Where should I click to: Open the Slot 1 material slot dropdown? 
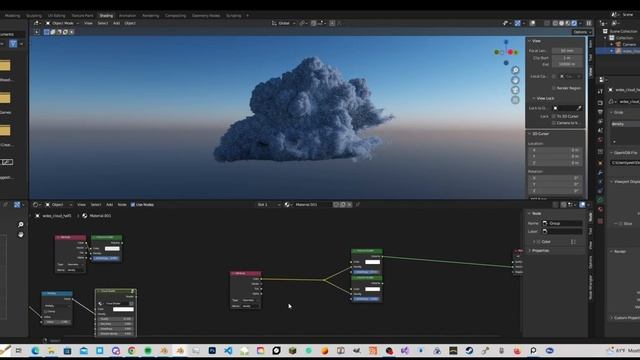[x=268, y=204]
